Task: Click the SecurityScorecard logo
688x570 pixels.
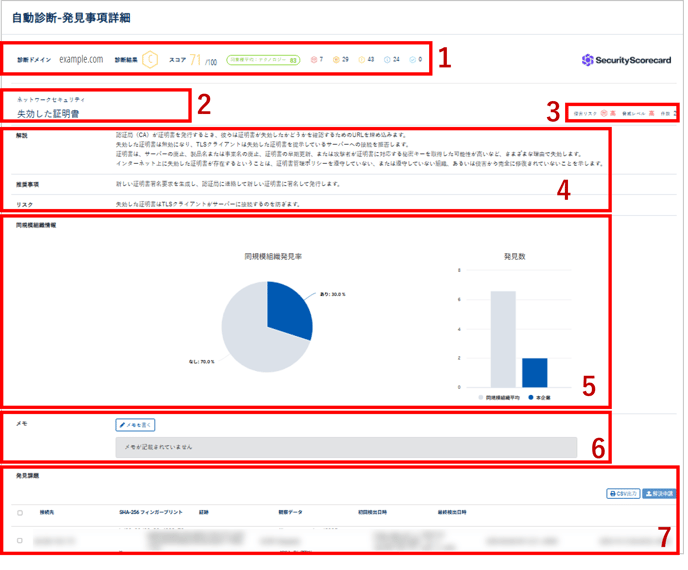Action: (x=628, y=60)
